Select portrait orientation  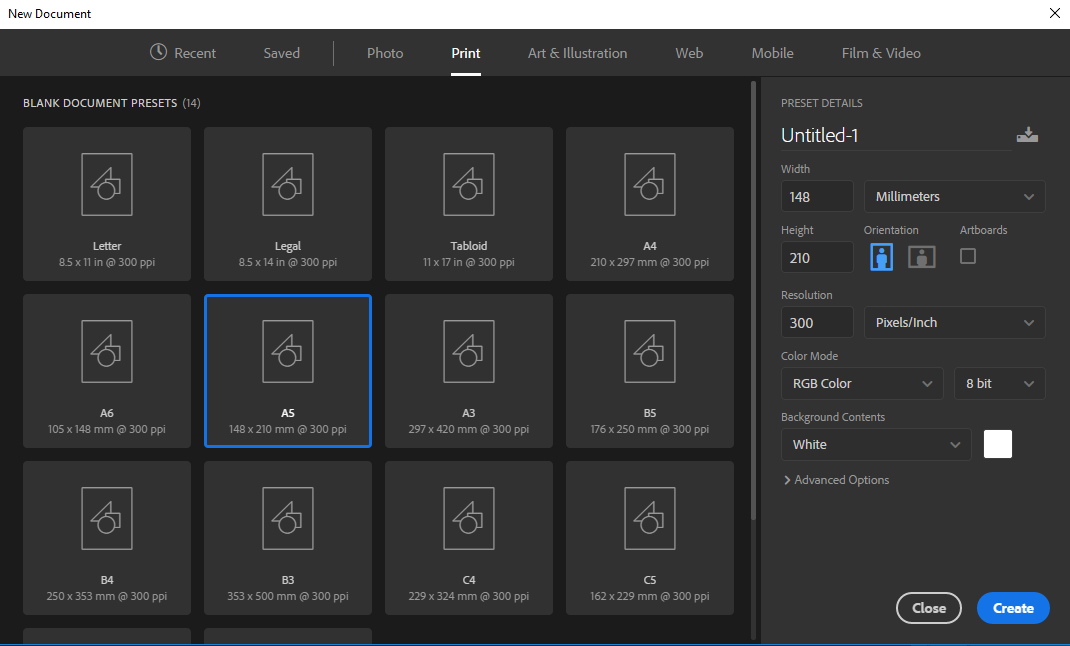pyautogui.click(x=881, y=256)
